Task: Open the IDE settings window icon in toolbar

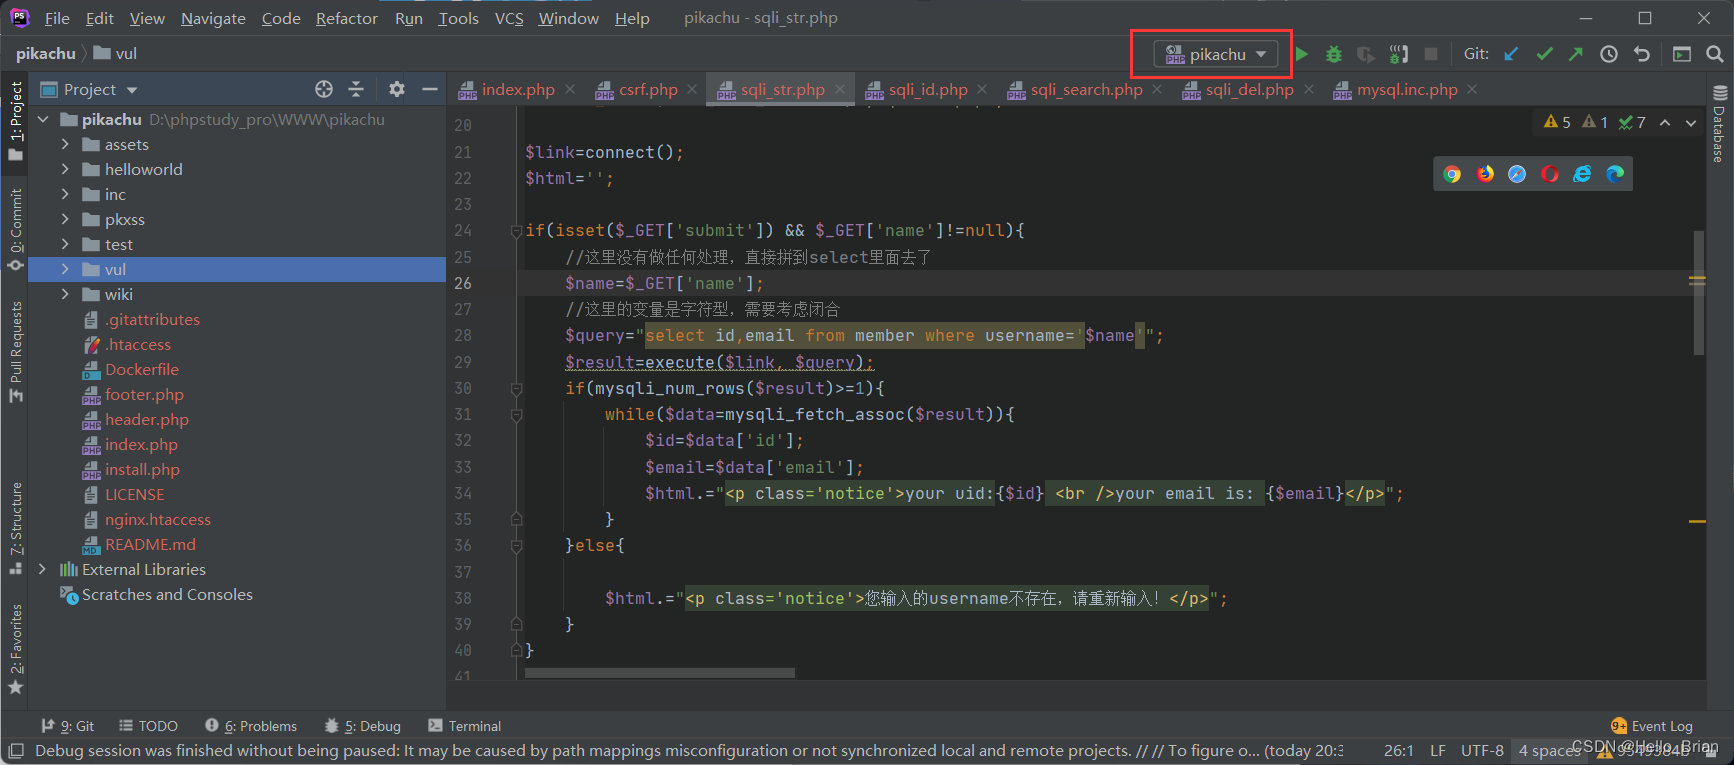Action: click(x=1682, y=54)
